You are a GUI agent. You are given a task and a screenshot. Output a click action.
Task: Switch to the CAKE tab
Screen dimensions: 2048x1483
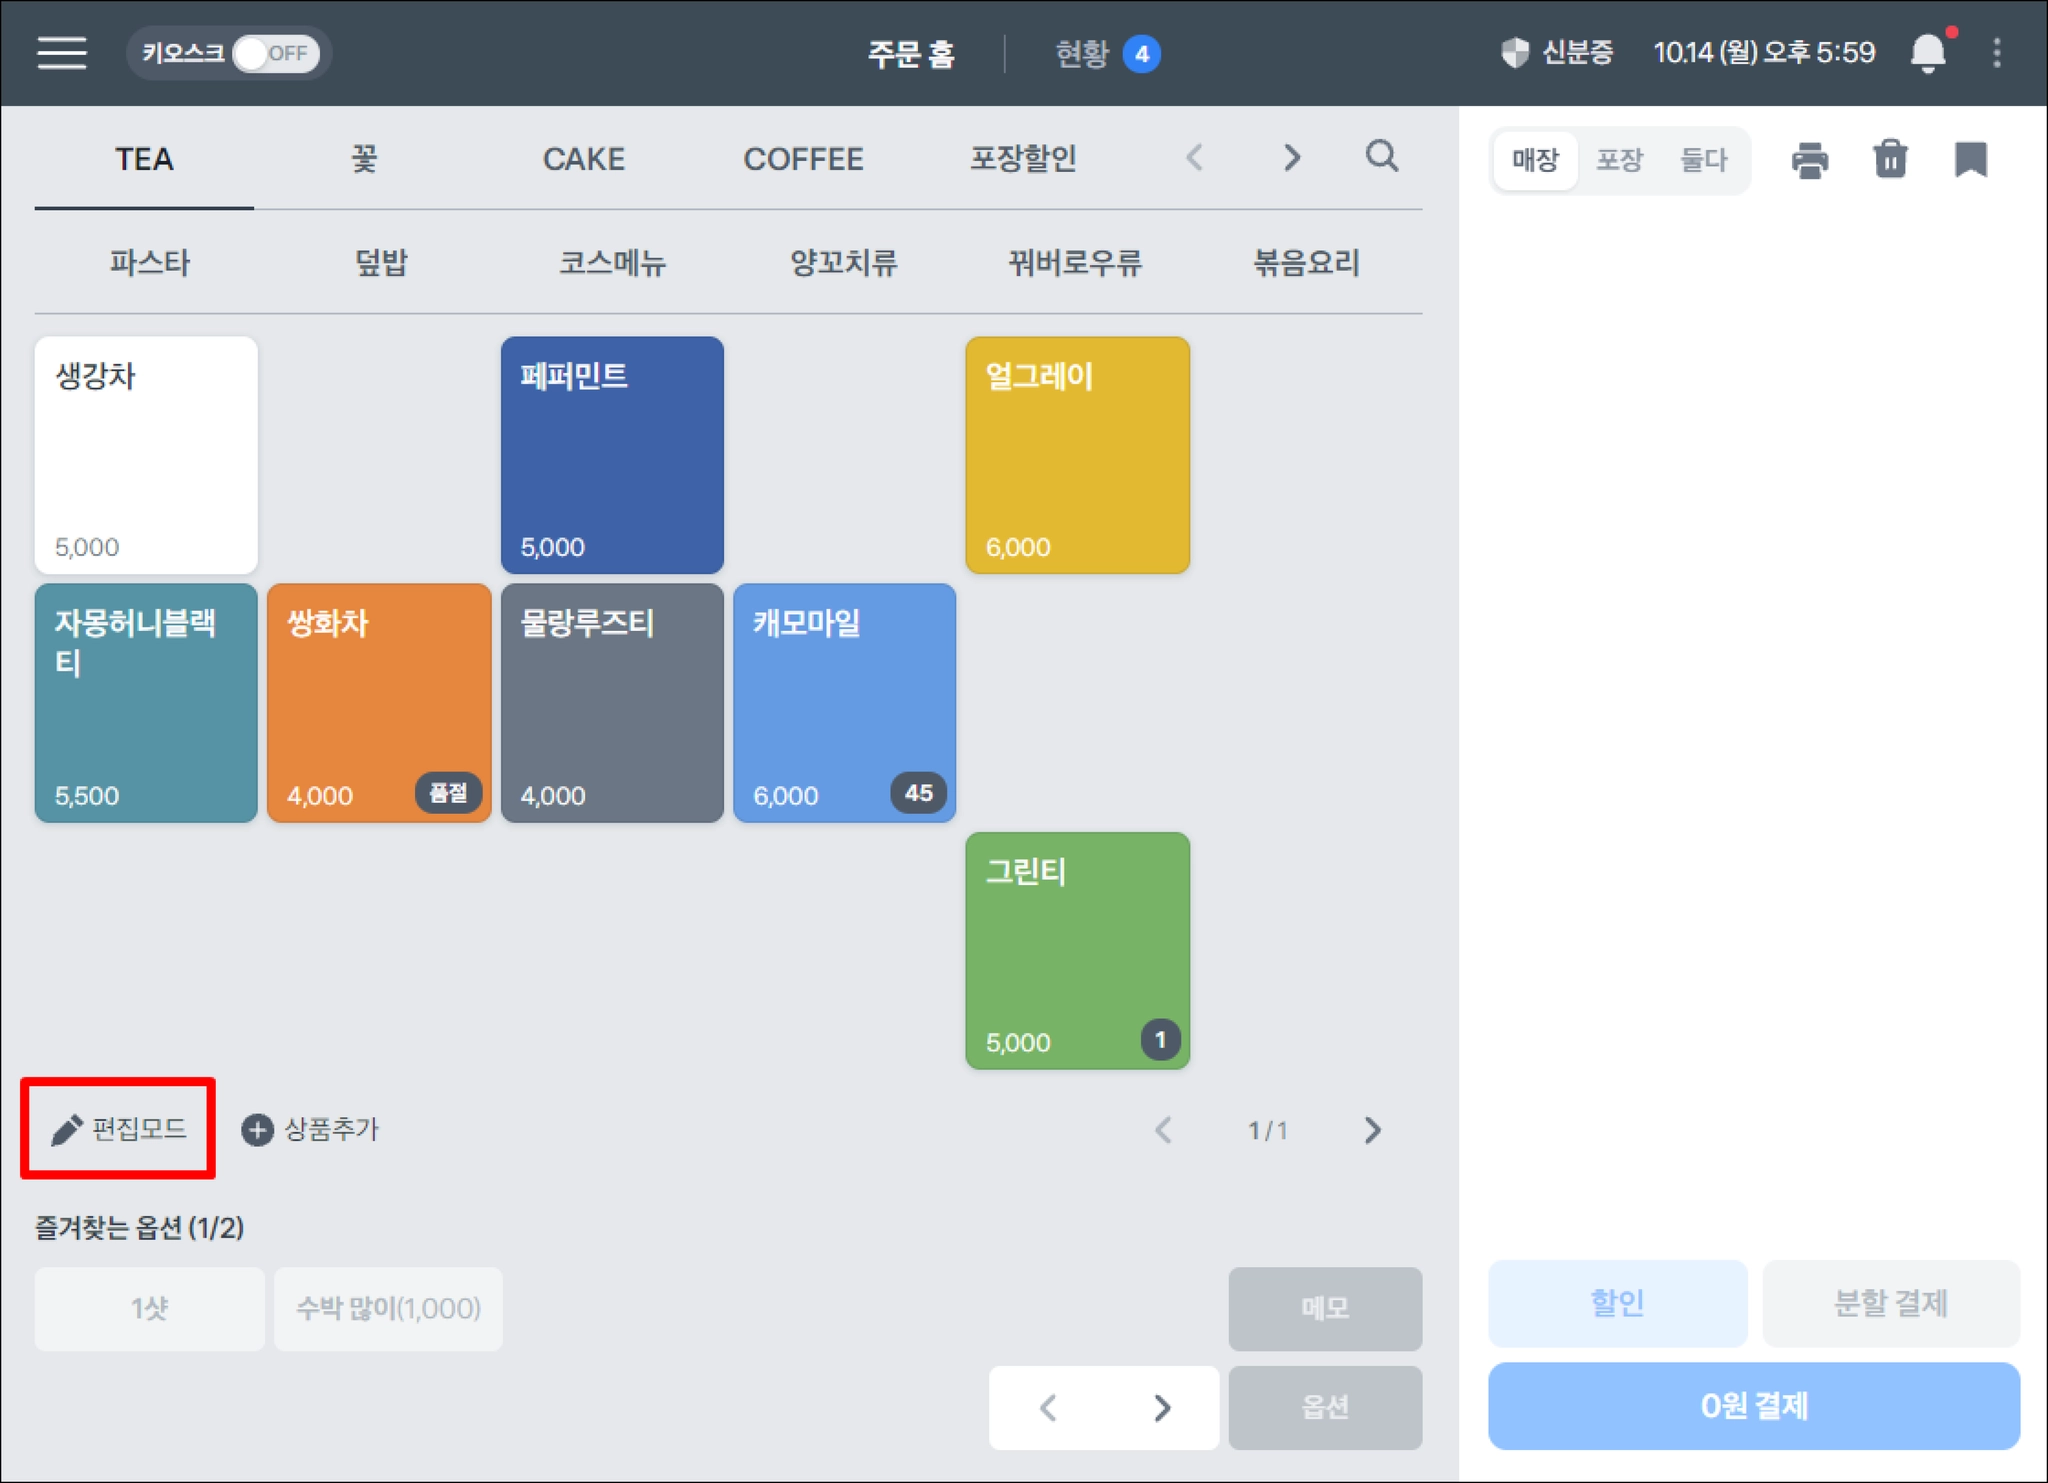pyautogui.click(x=583, y=159)
